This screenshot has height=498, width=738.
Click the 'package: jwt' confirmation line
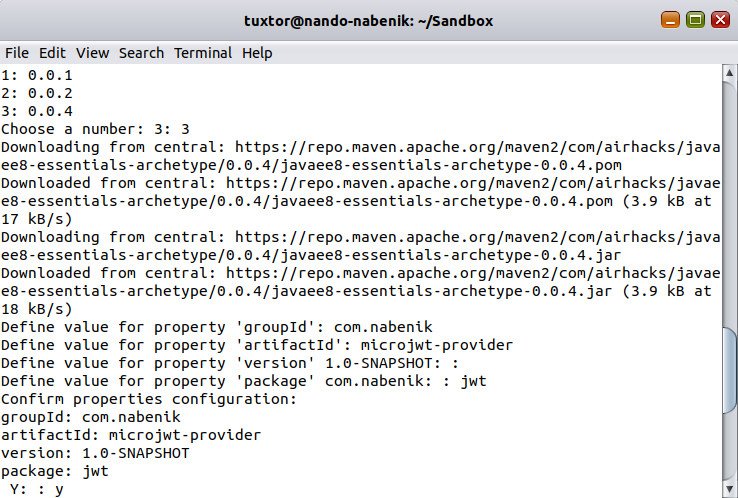[54, 471]
